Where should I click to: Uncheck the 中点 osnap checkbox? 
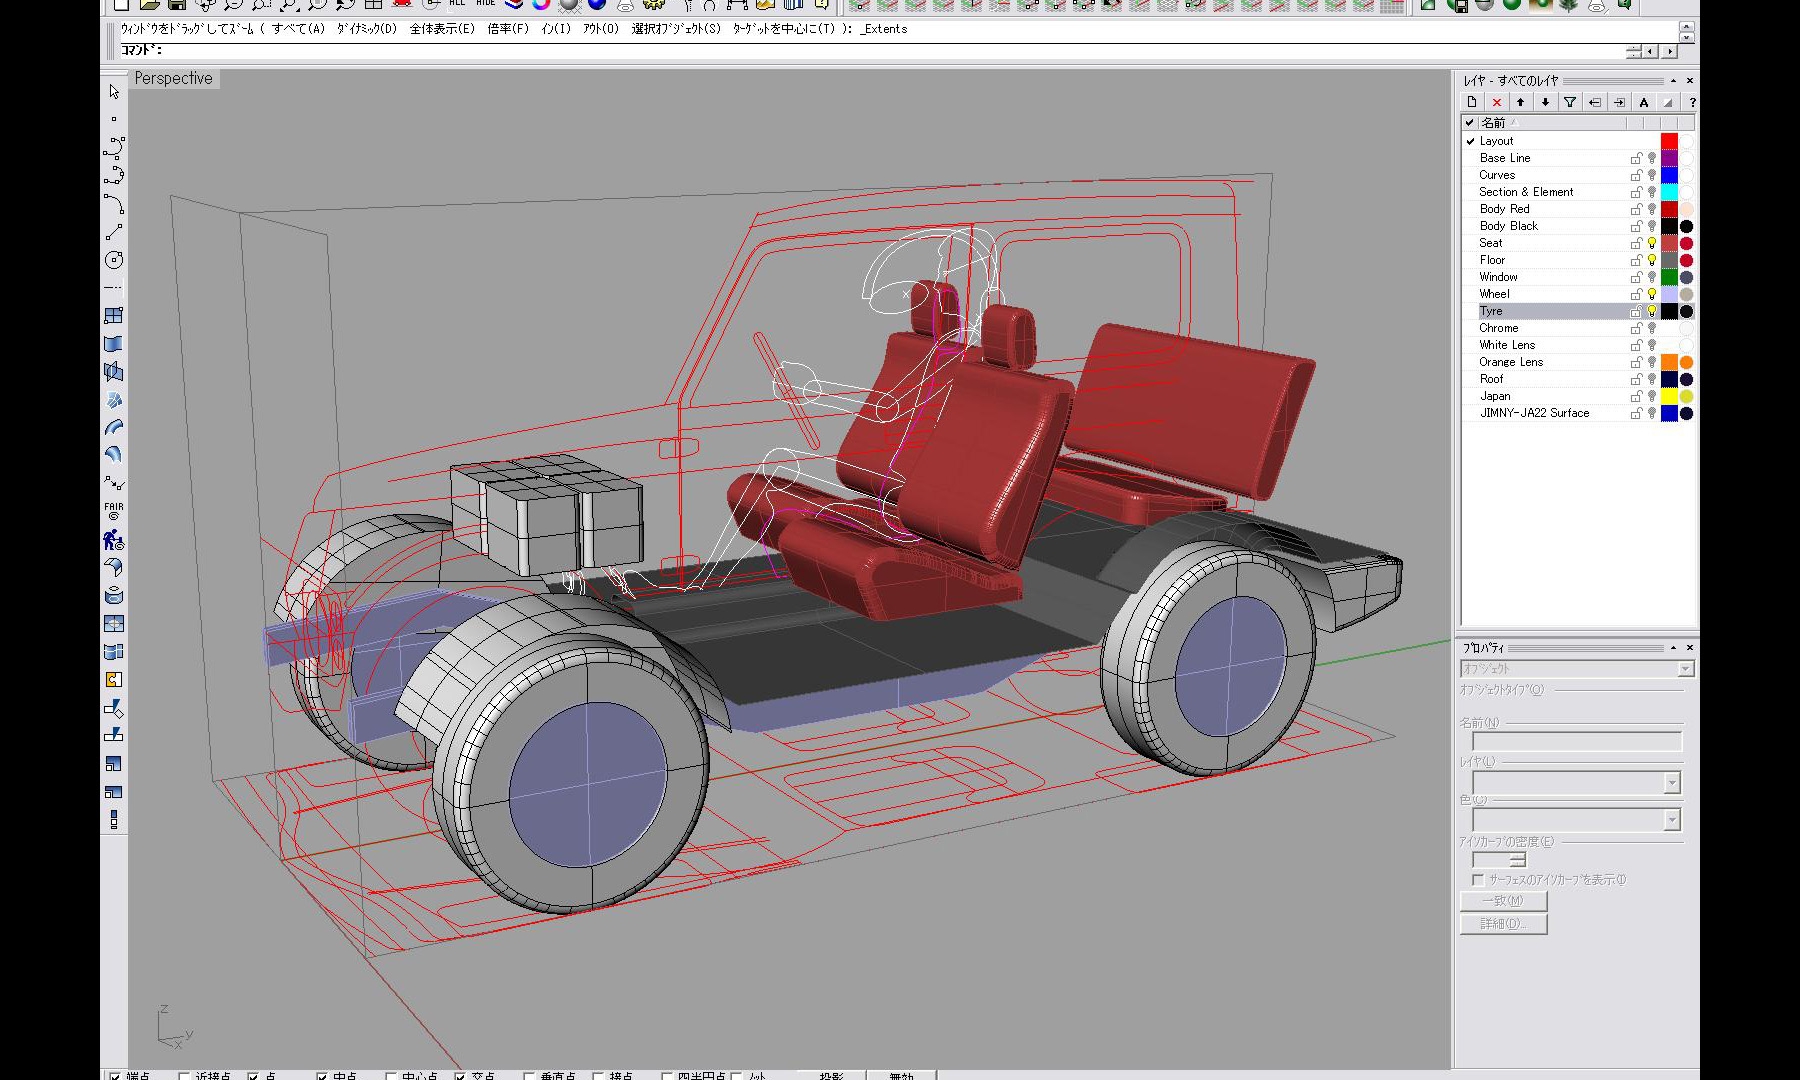[322, 1076]
